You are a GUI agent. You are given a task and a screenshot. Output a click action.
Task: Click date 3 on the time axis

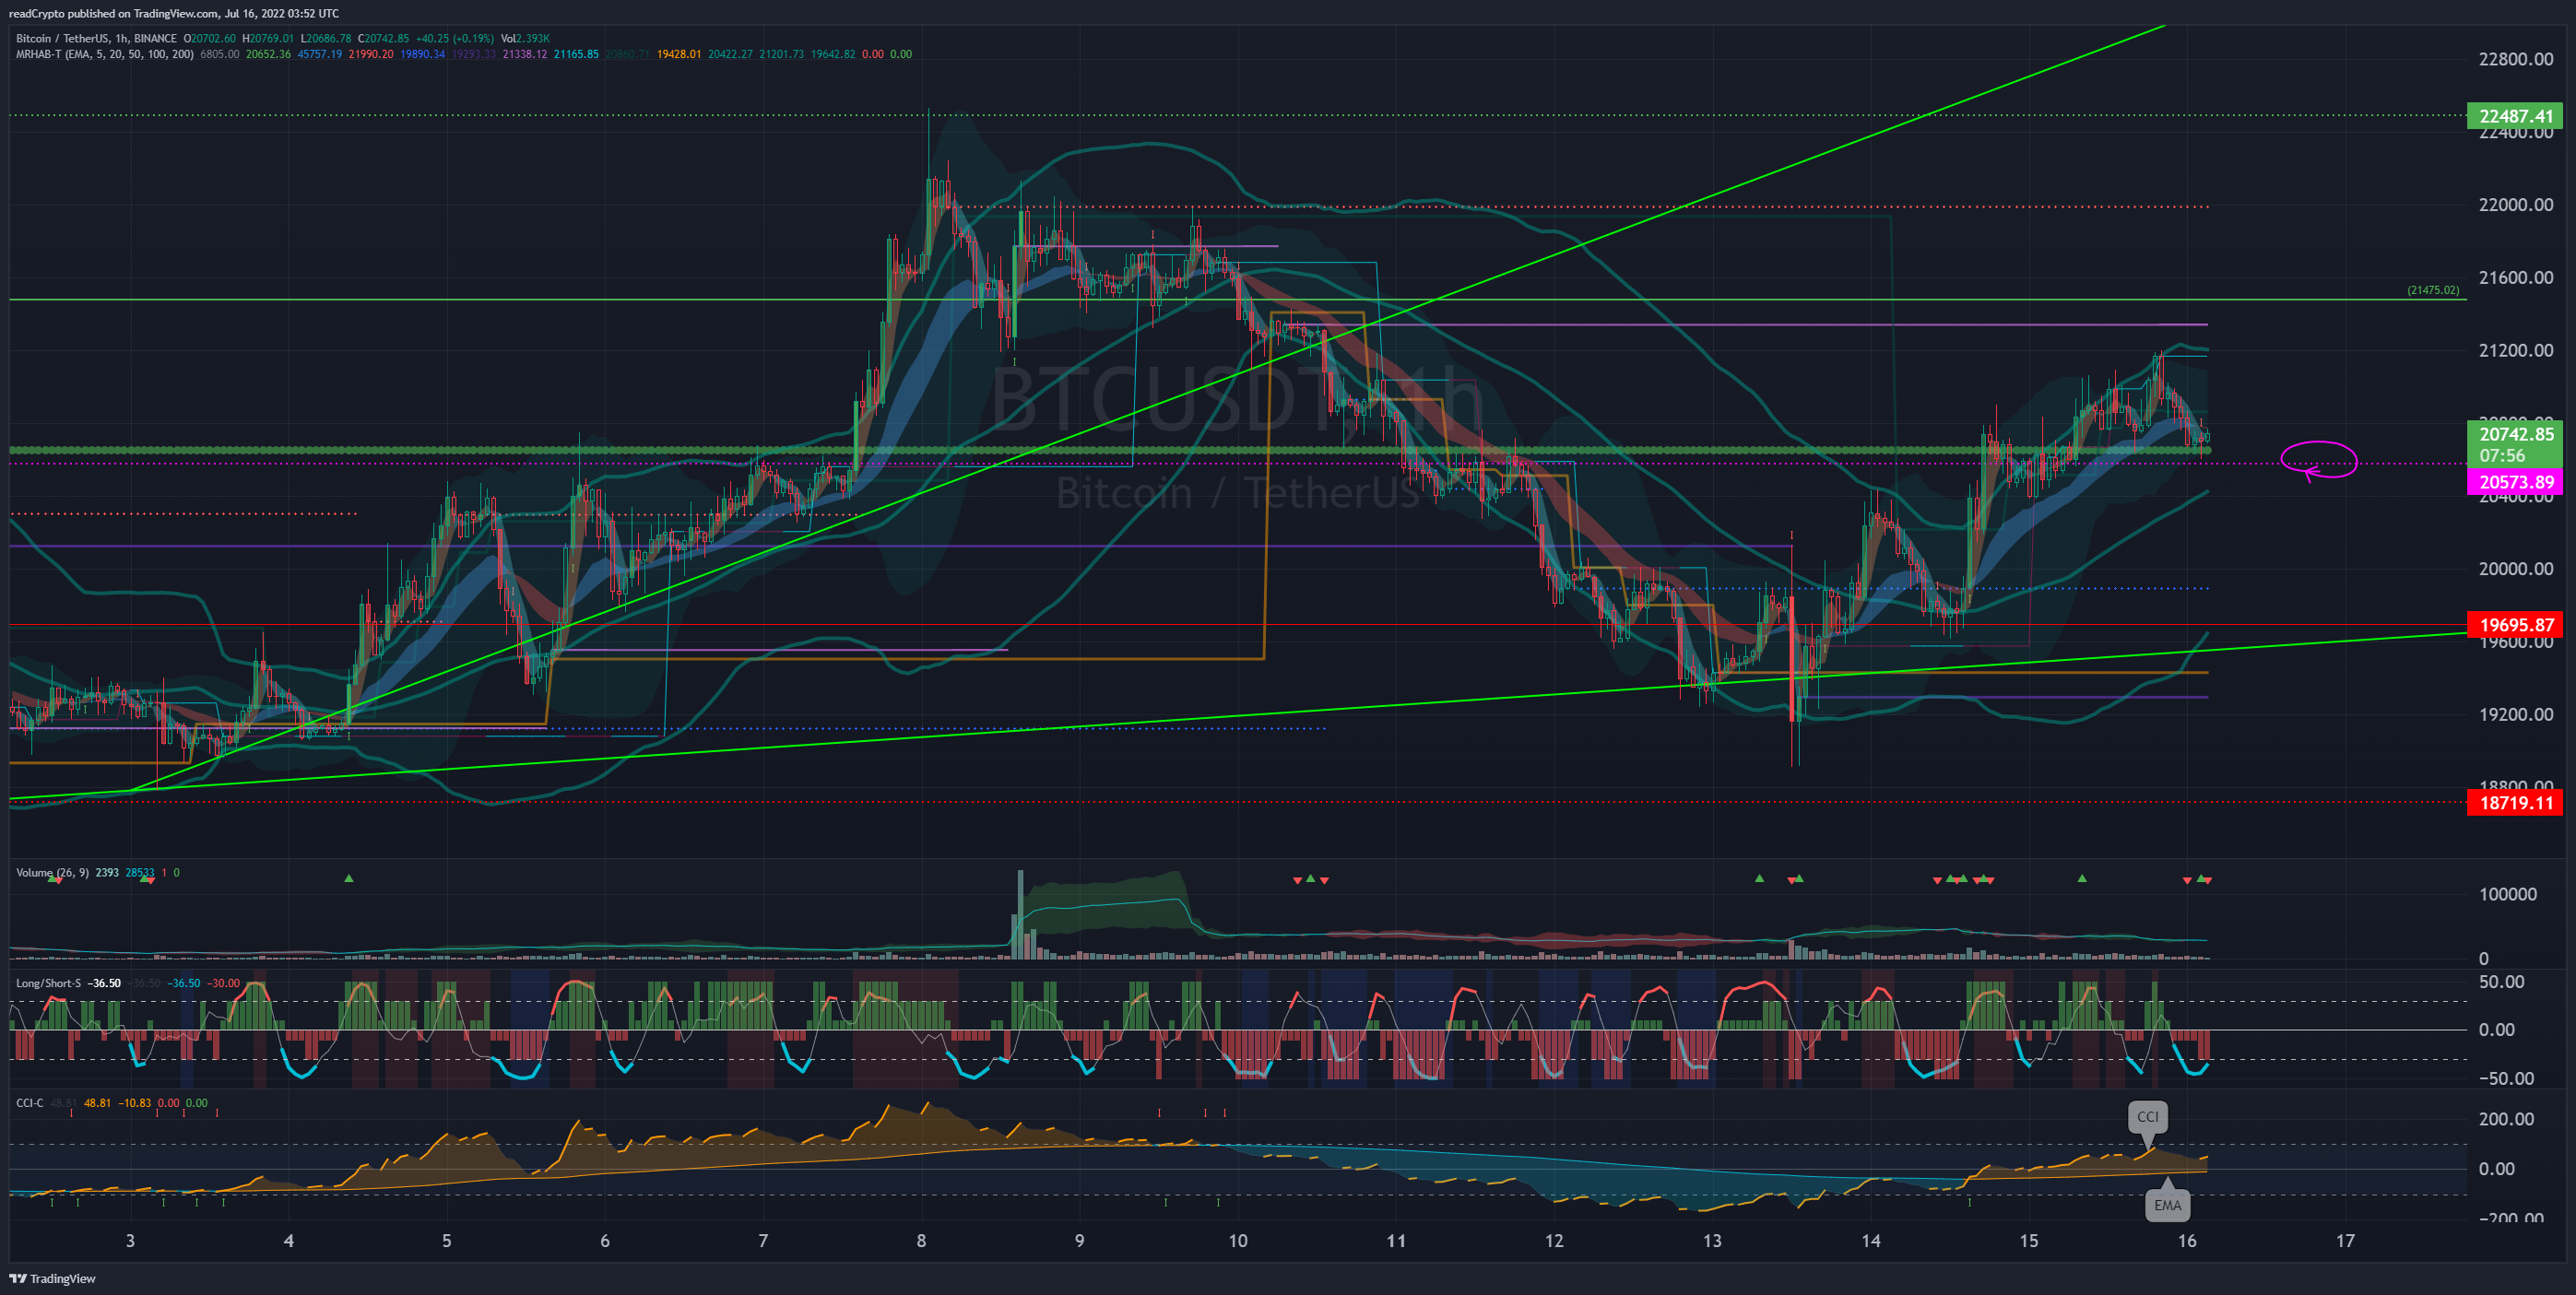(130, 1241)
